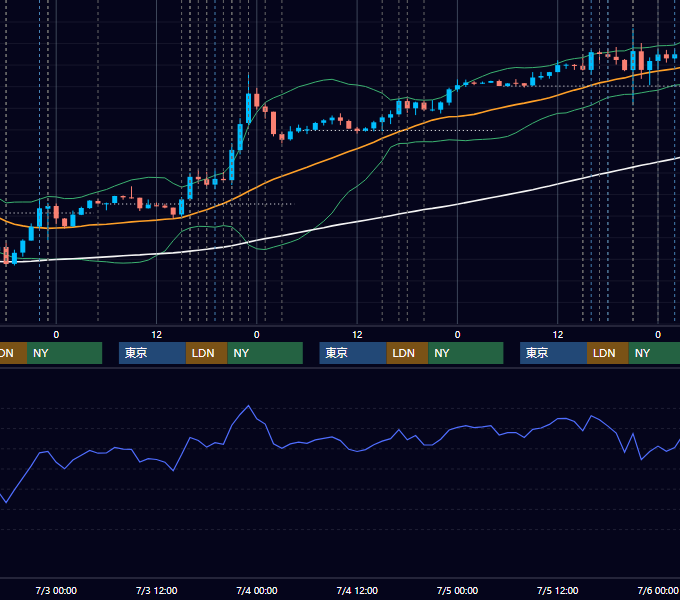Click the 7/3 00:00 date label
The image size is (680, 600).
point(56,590)
